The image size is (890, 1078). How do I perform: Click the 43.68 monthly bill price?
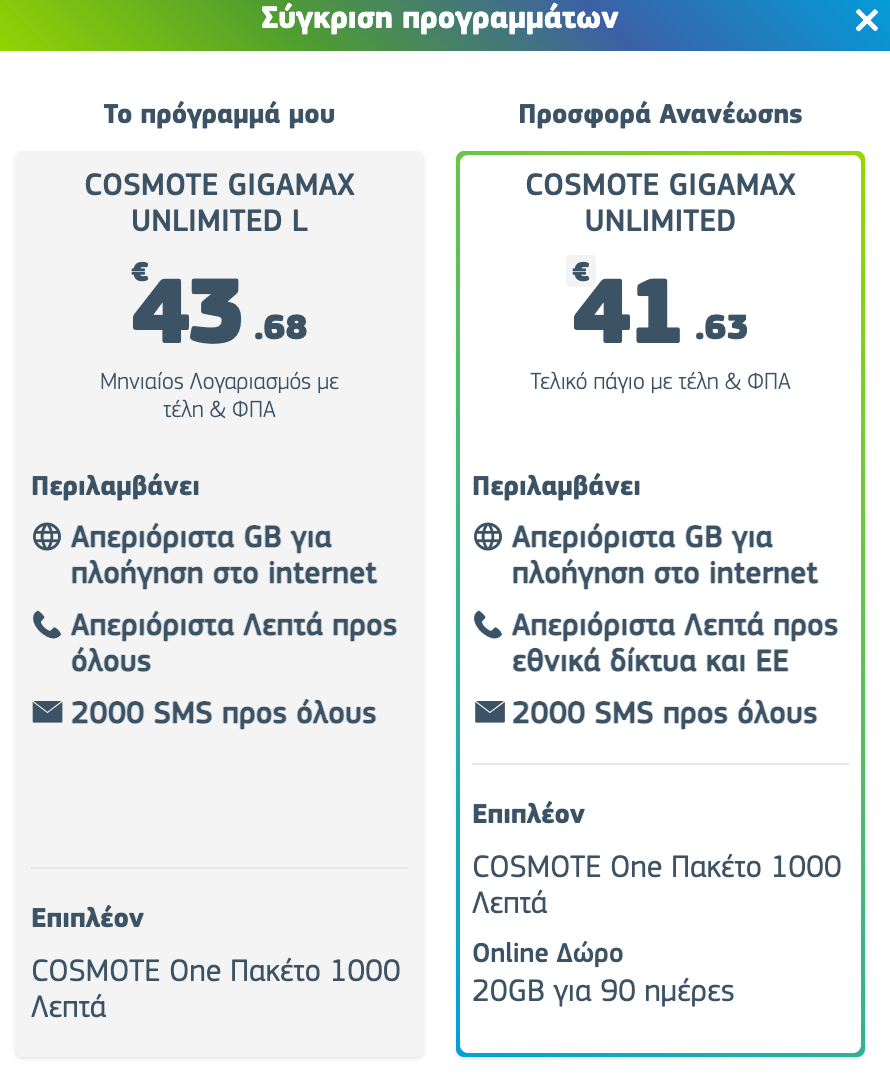click(x=220, y=311)
